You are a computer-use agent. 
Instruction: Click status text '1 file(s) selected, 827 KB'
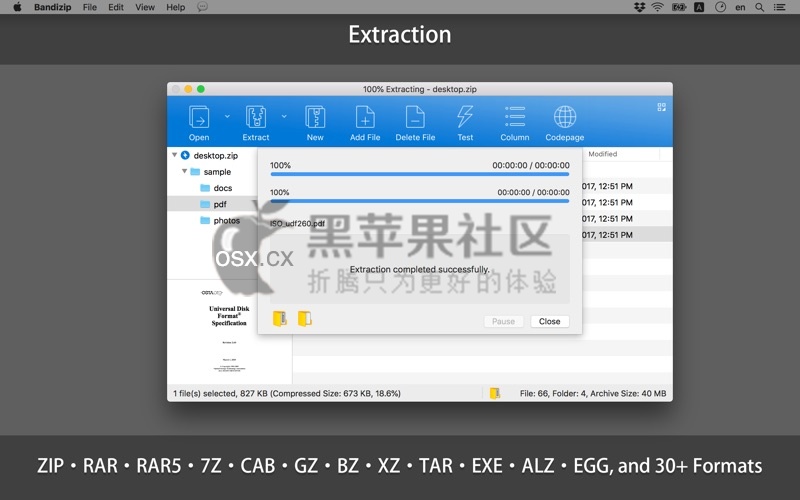[220, 393]
